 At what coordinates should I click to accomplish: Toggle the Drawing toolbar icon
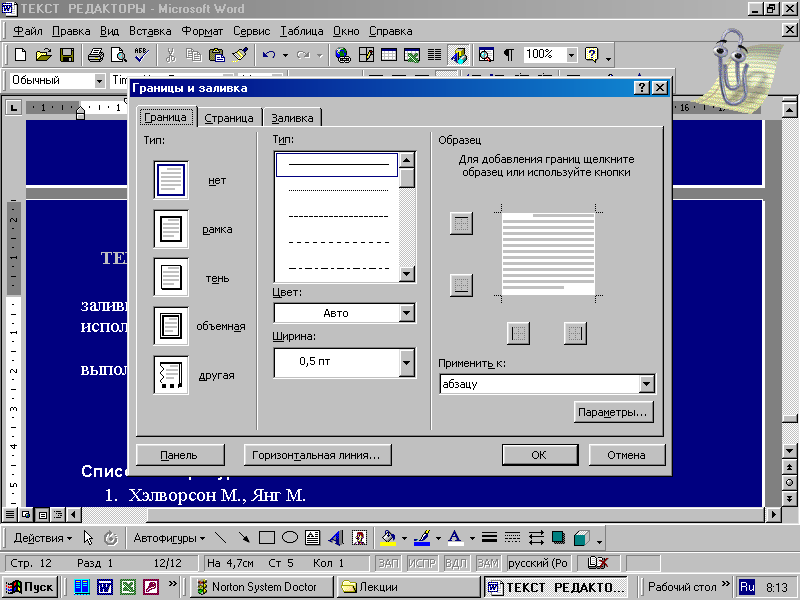pyautogui.click(x=459, y=55)
